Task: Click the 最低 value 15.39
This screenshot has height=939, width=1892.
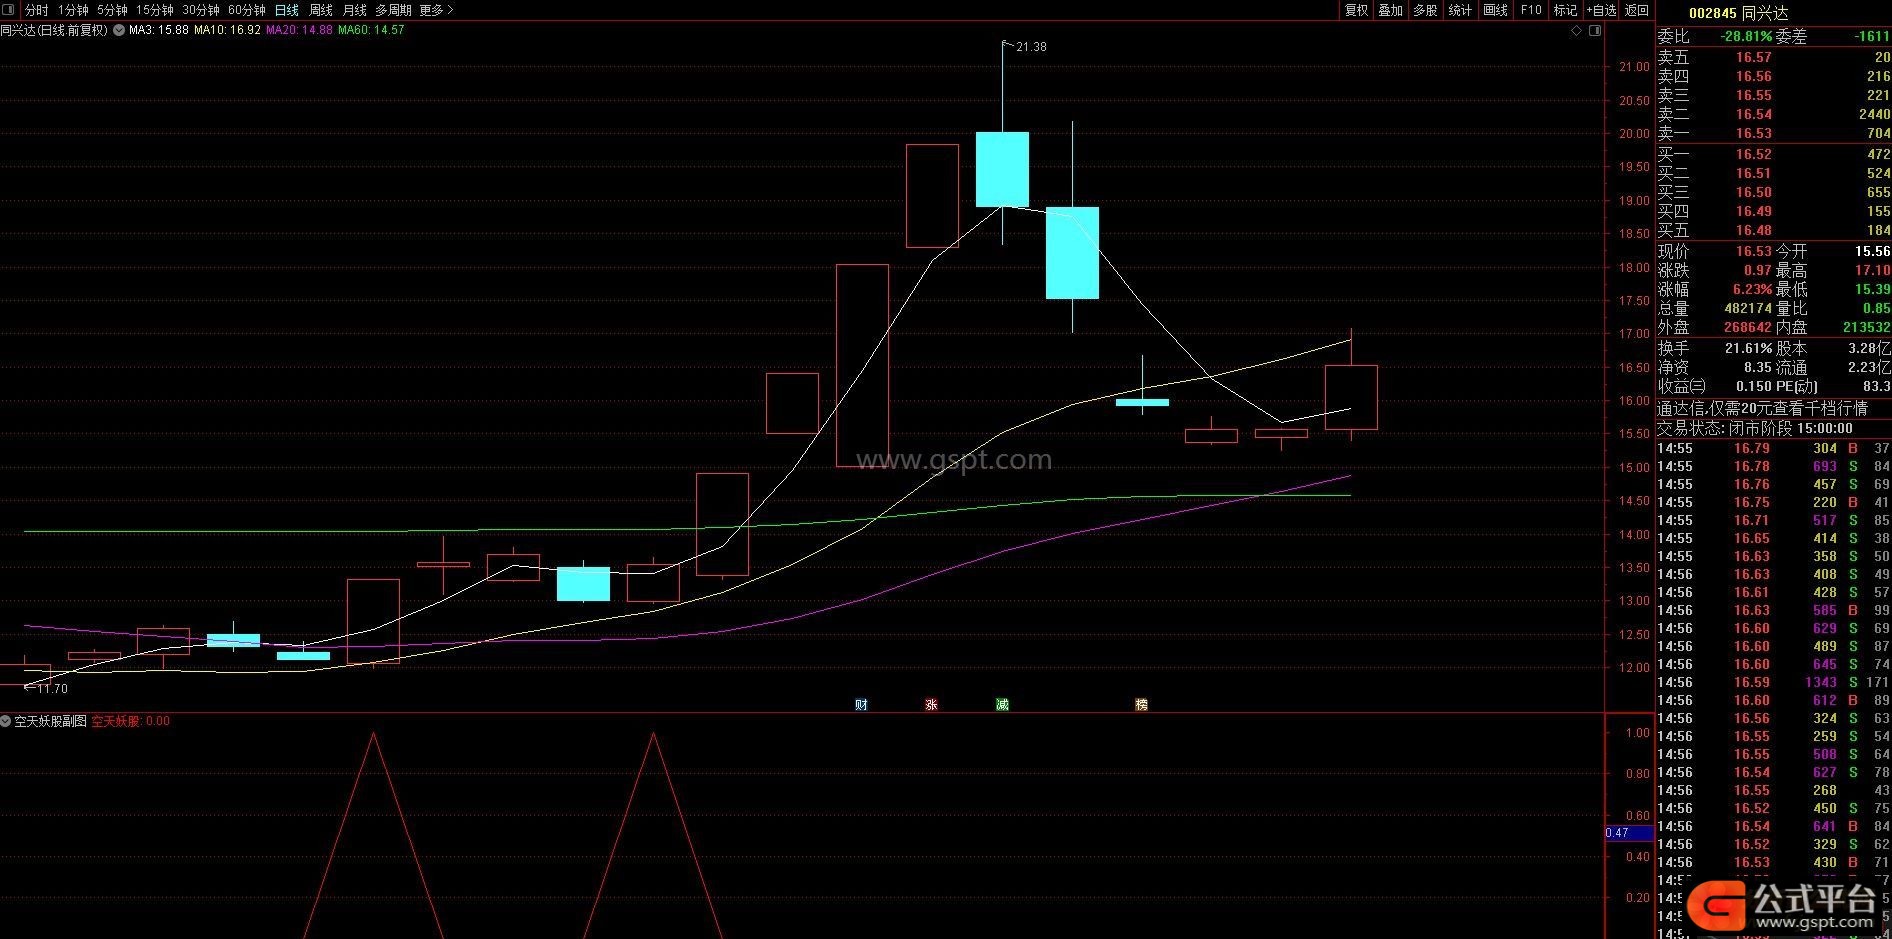Action: [1872, 289]
